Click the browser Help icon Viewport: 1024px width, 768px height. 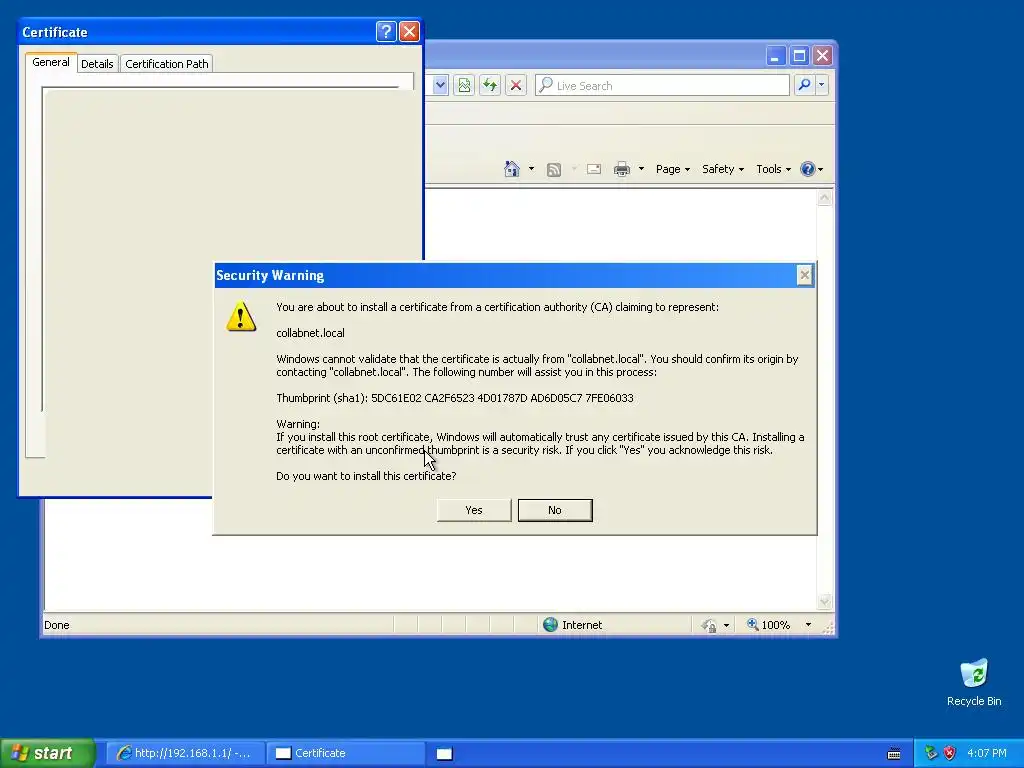pyautogui.click(x=808, y=169)
